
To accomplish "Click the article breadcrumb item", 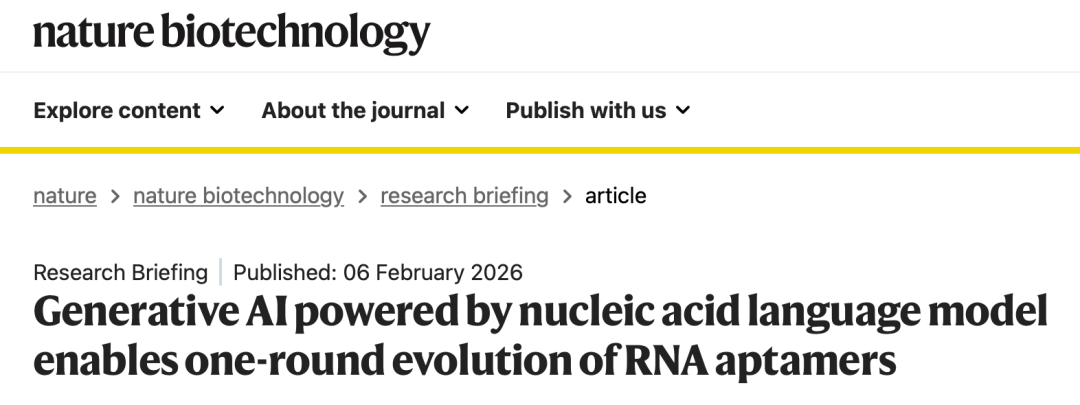I will pos(616,196).
